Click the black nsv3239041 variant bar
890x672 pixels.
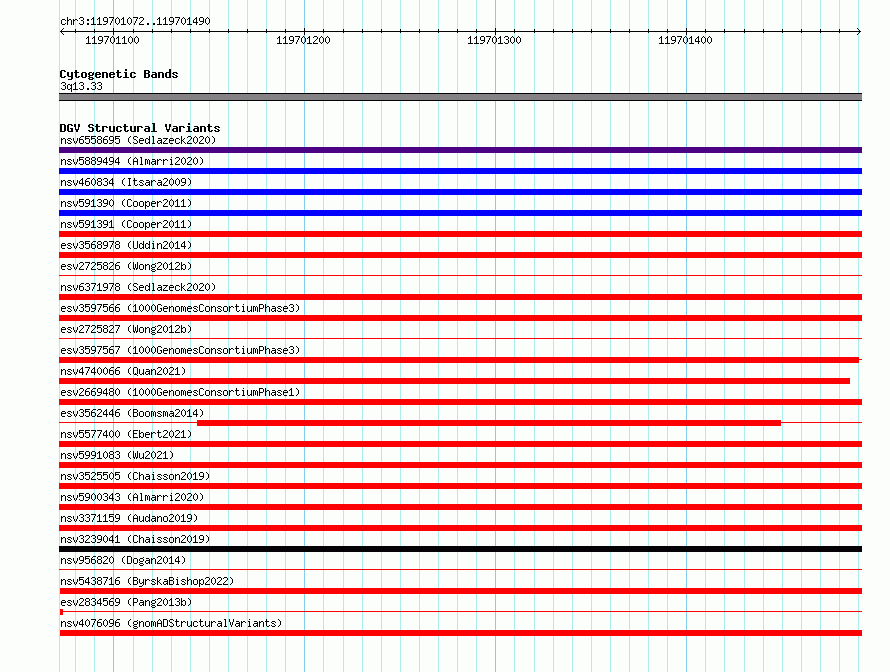[x=460, y=549]
